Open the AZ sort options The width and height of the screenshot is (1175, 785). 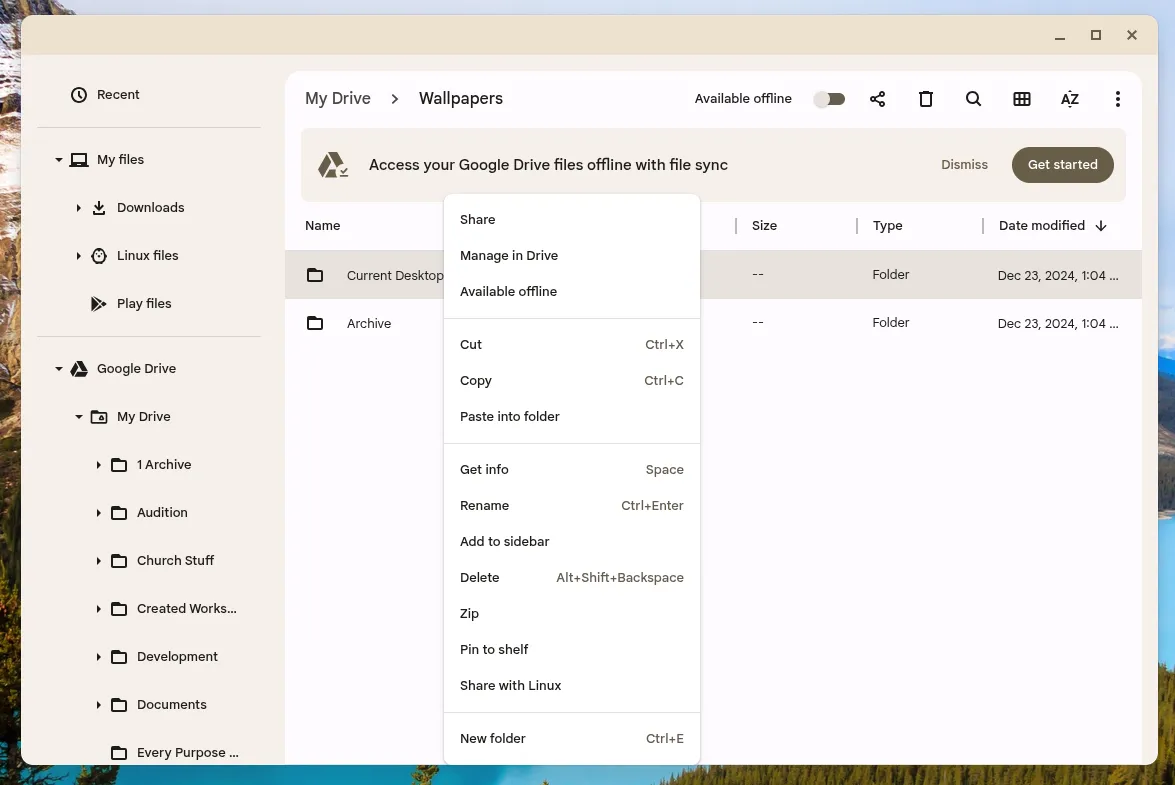(1069, 99)
